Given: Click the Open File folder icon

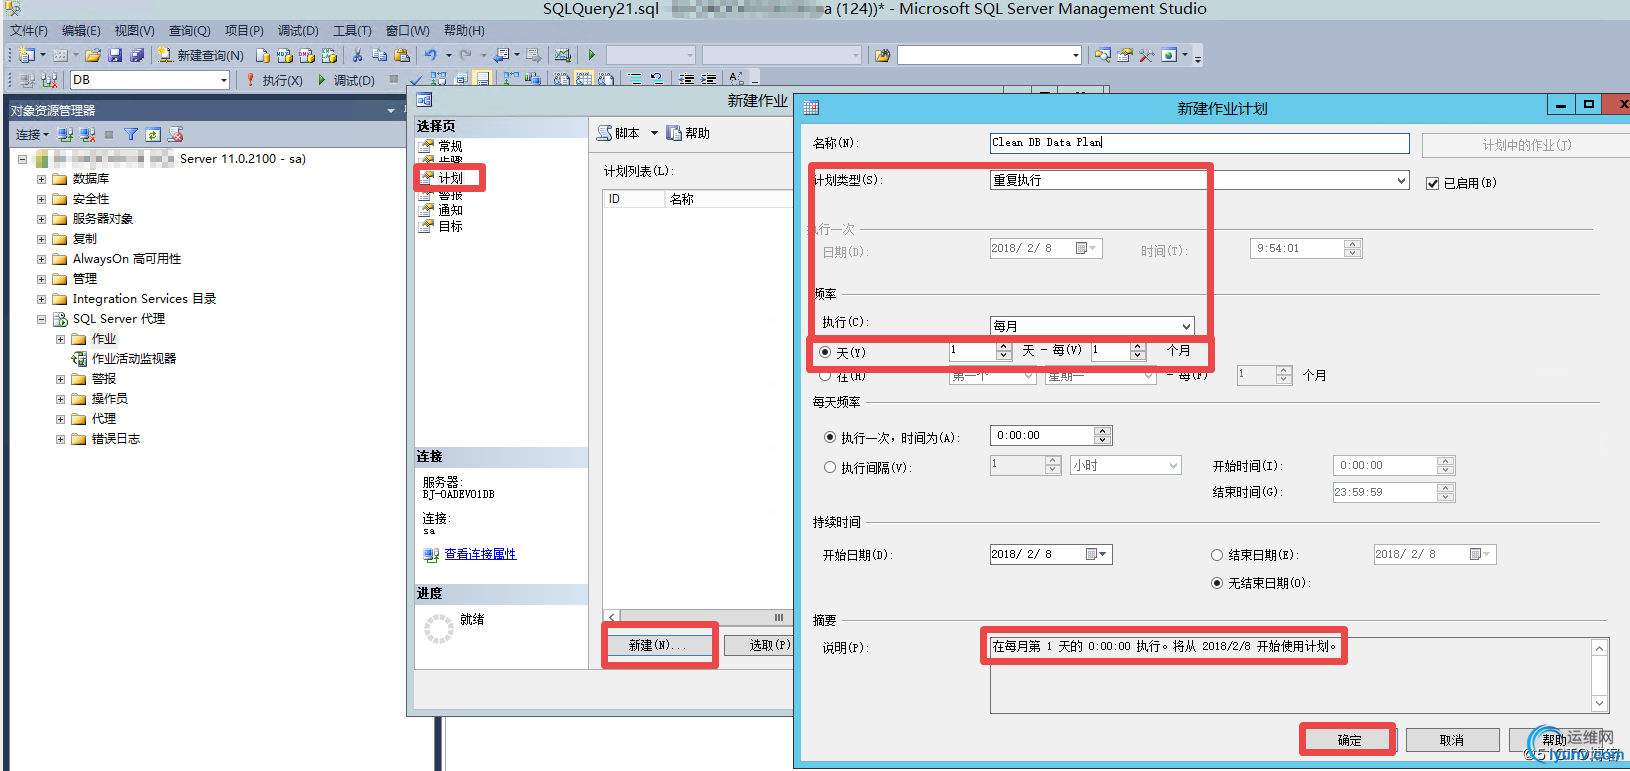Looking at the screenshot, I should (93, 55).
